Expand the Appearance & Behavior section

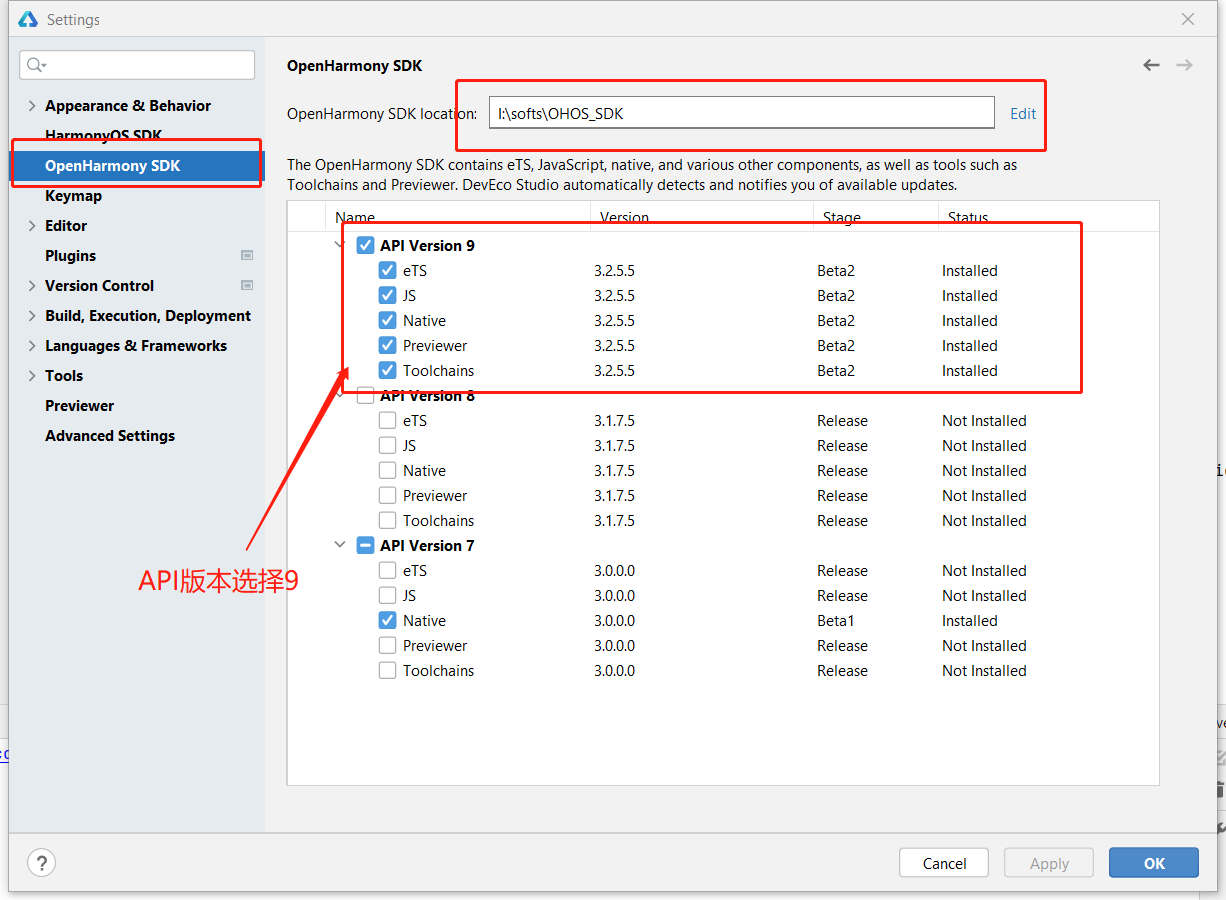[32, 106]
